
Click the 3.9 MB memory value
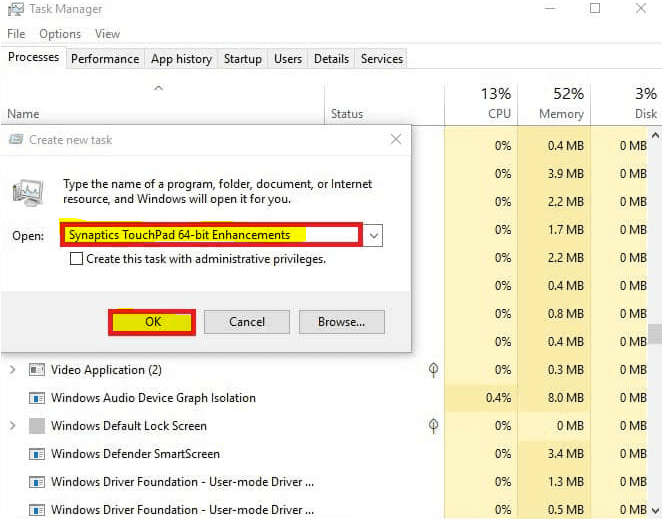pyautogui.click(x=565, y=174)
